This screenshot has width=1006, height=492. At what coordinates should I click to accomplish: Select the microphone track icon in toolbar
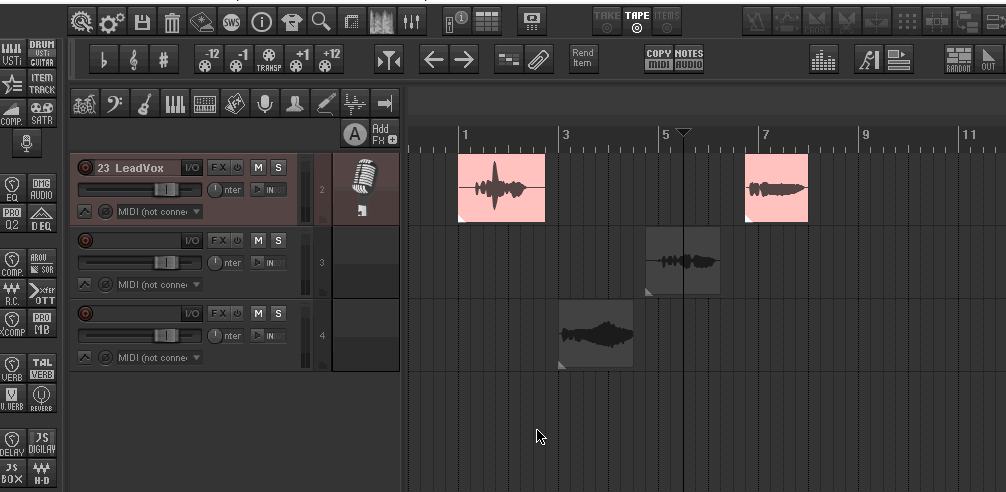[x=264, y=103]
